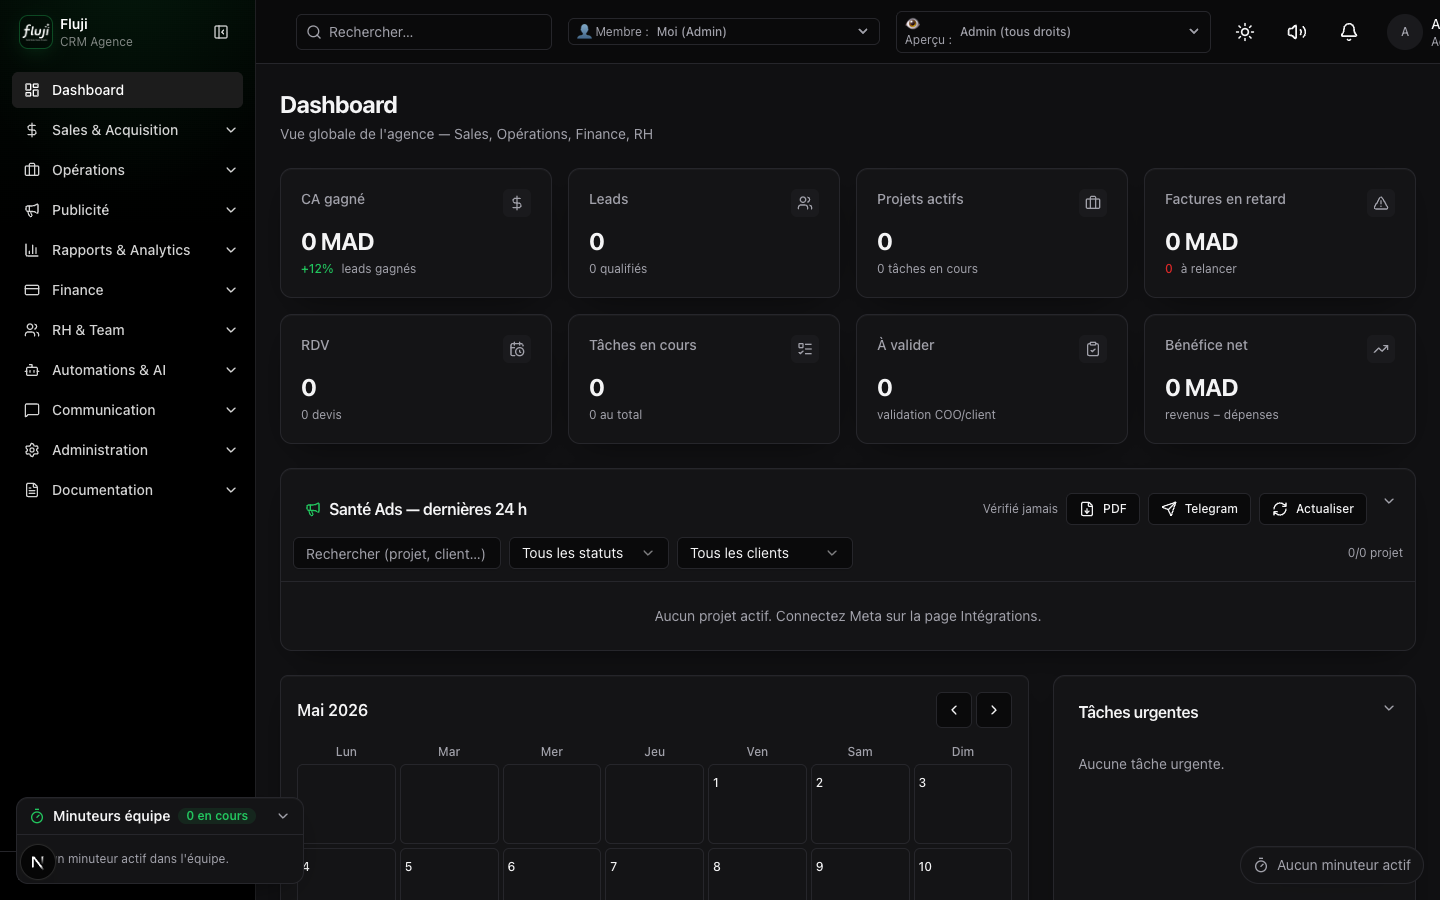The image size is (1440, 900).
Task: Click calendar icon on RDV card
Action: [517, 349]
